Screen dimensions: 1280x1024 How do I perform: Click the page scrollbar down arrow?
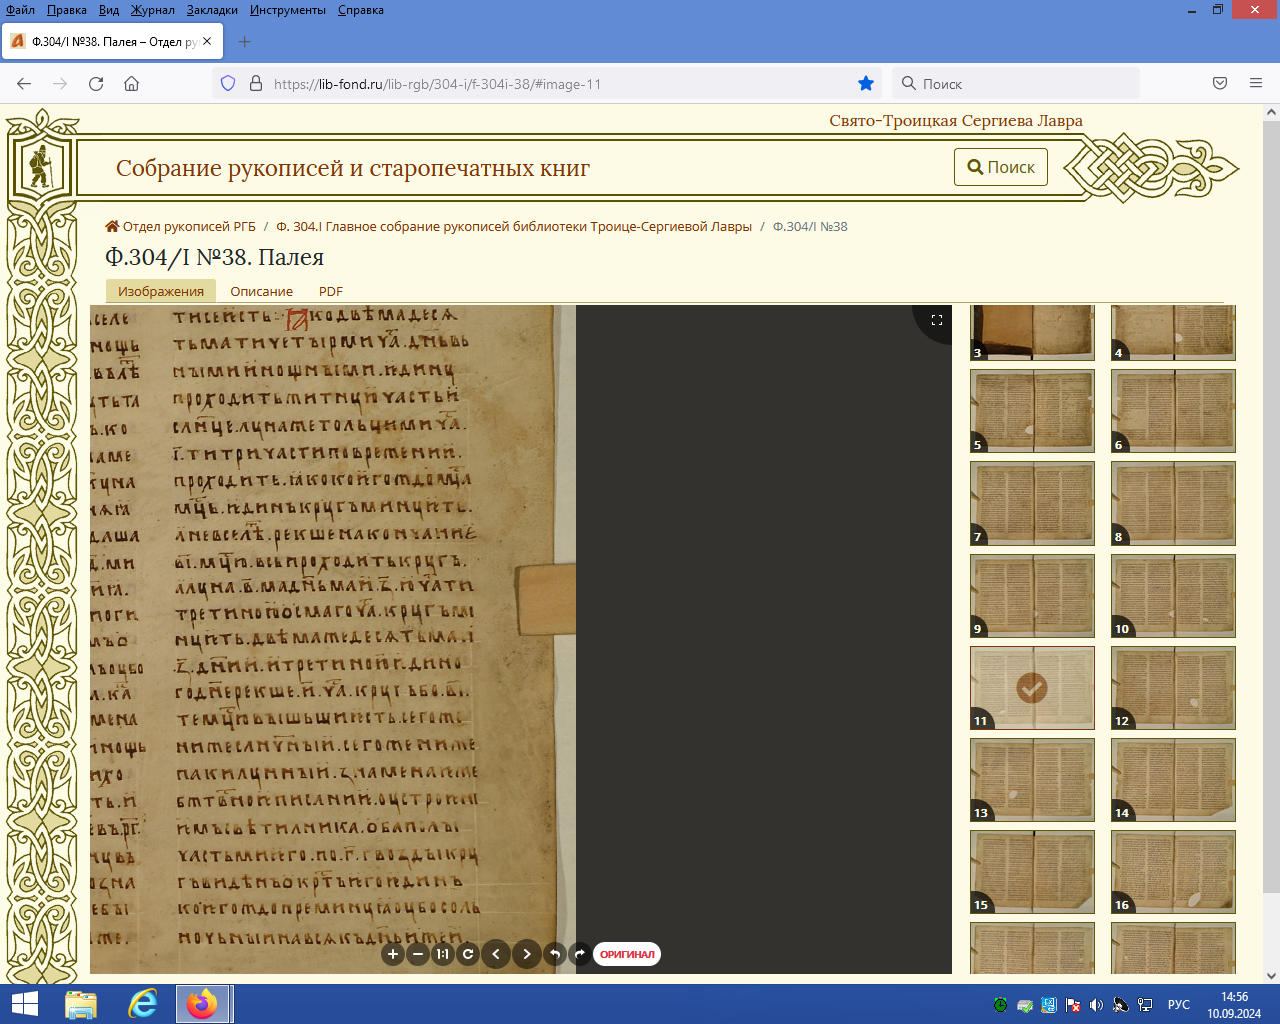(1271, 976)
